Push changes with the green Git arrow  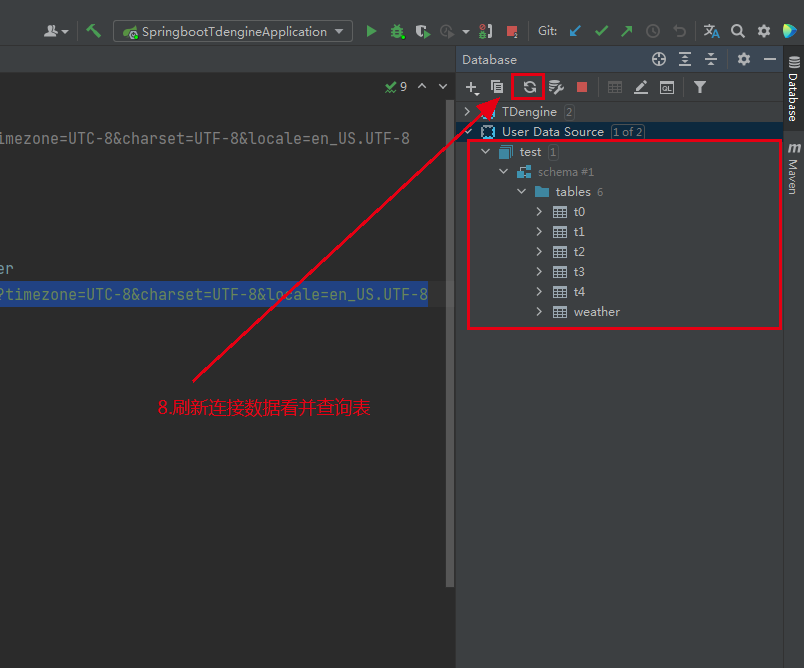626,31
